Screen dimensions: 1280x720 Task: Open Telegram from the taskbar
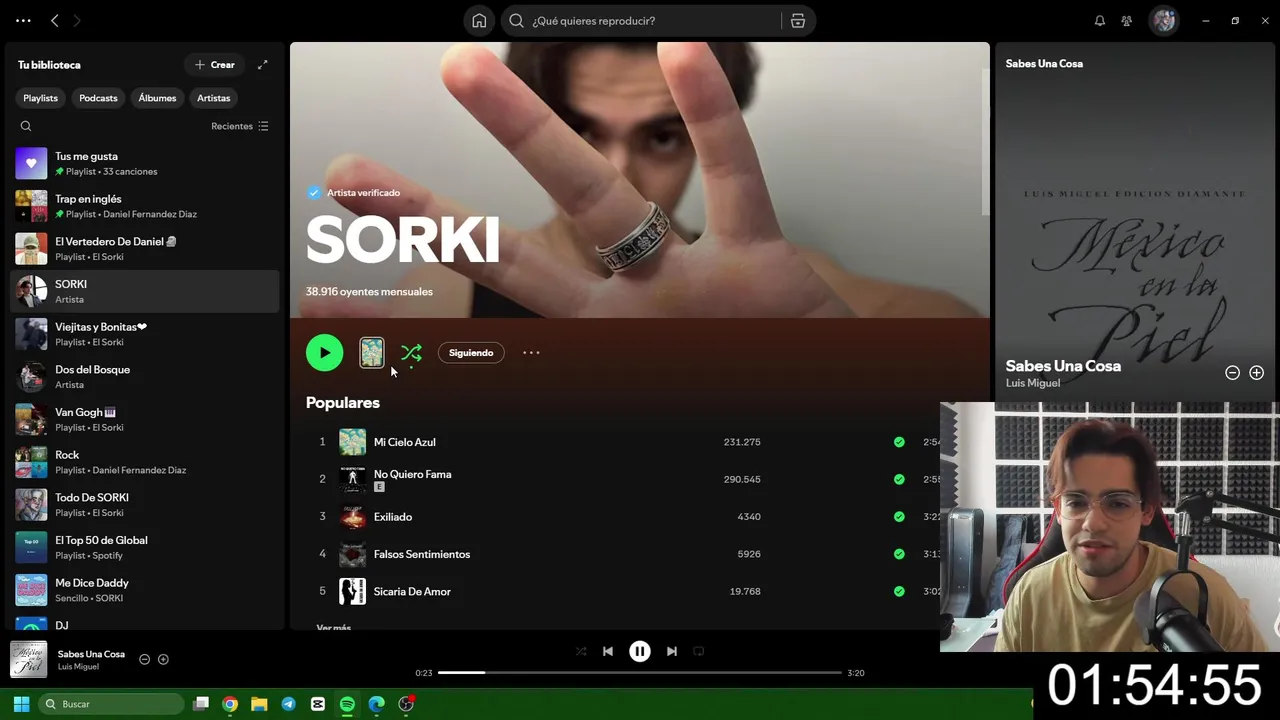point(288,704)
